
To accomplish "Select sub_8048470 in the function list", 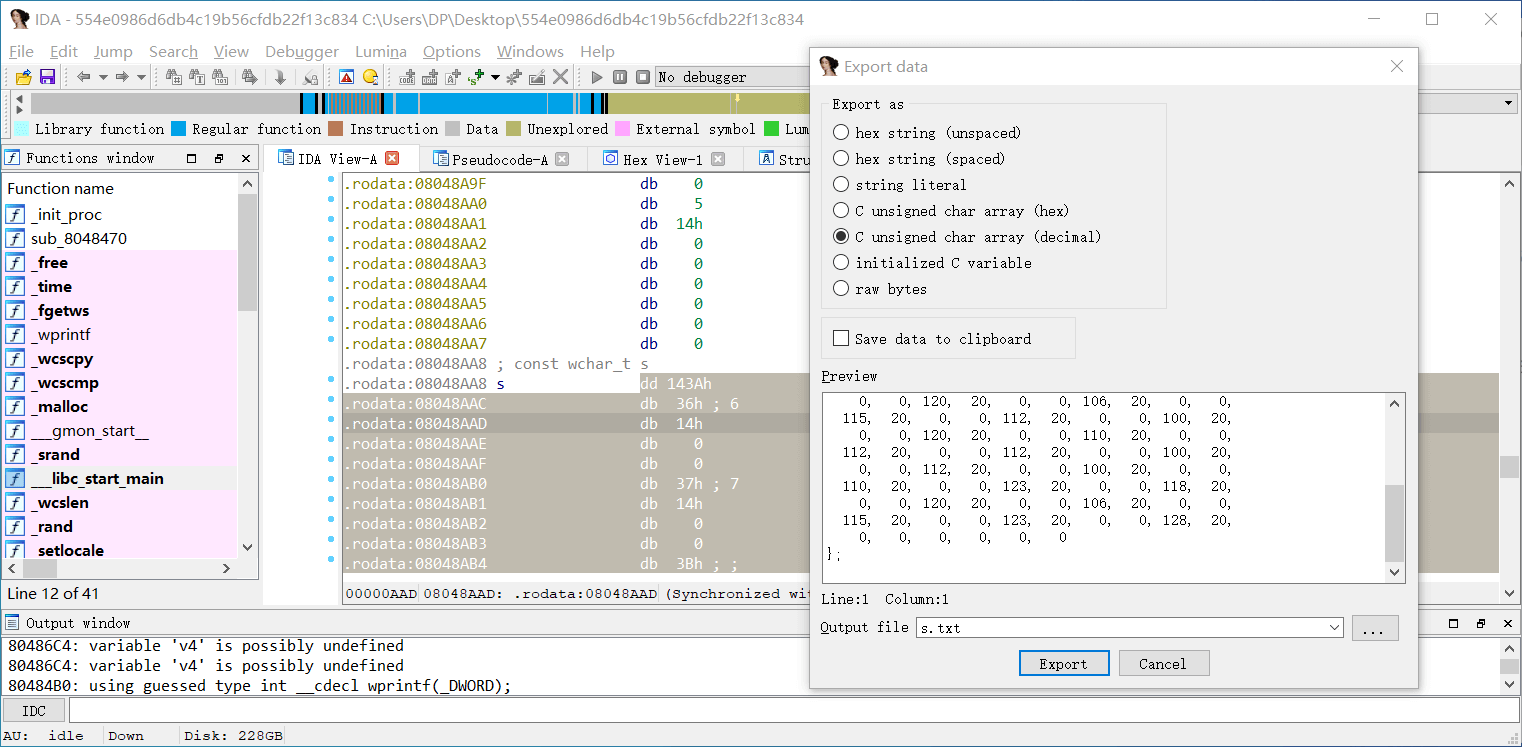I will (x=78, y=238).
